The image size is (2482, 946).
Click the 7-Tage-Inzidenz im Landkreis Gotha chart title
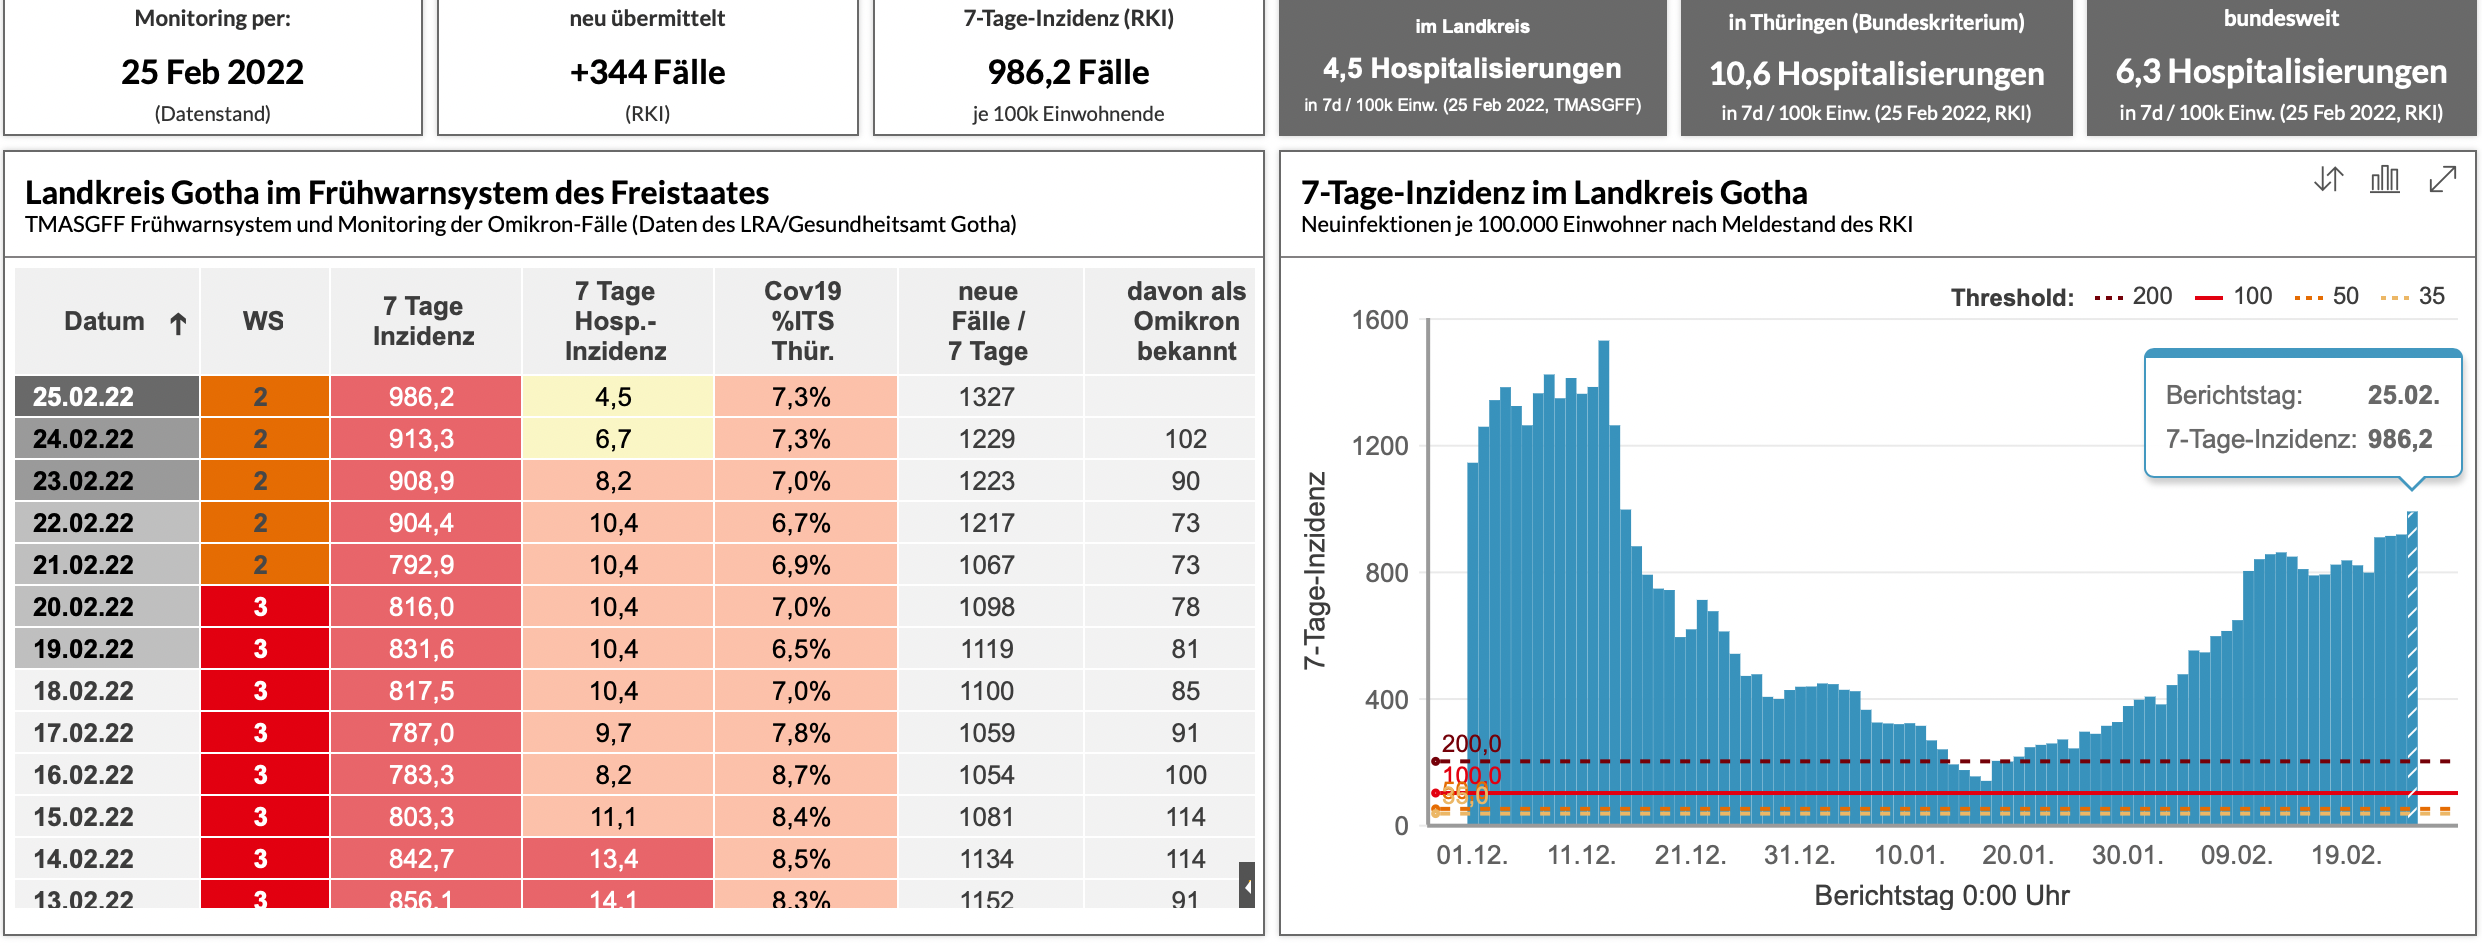pos(1554,192)
